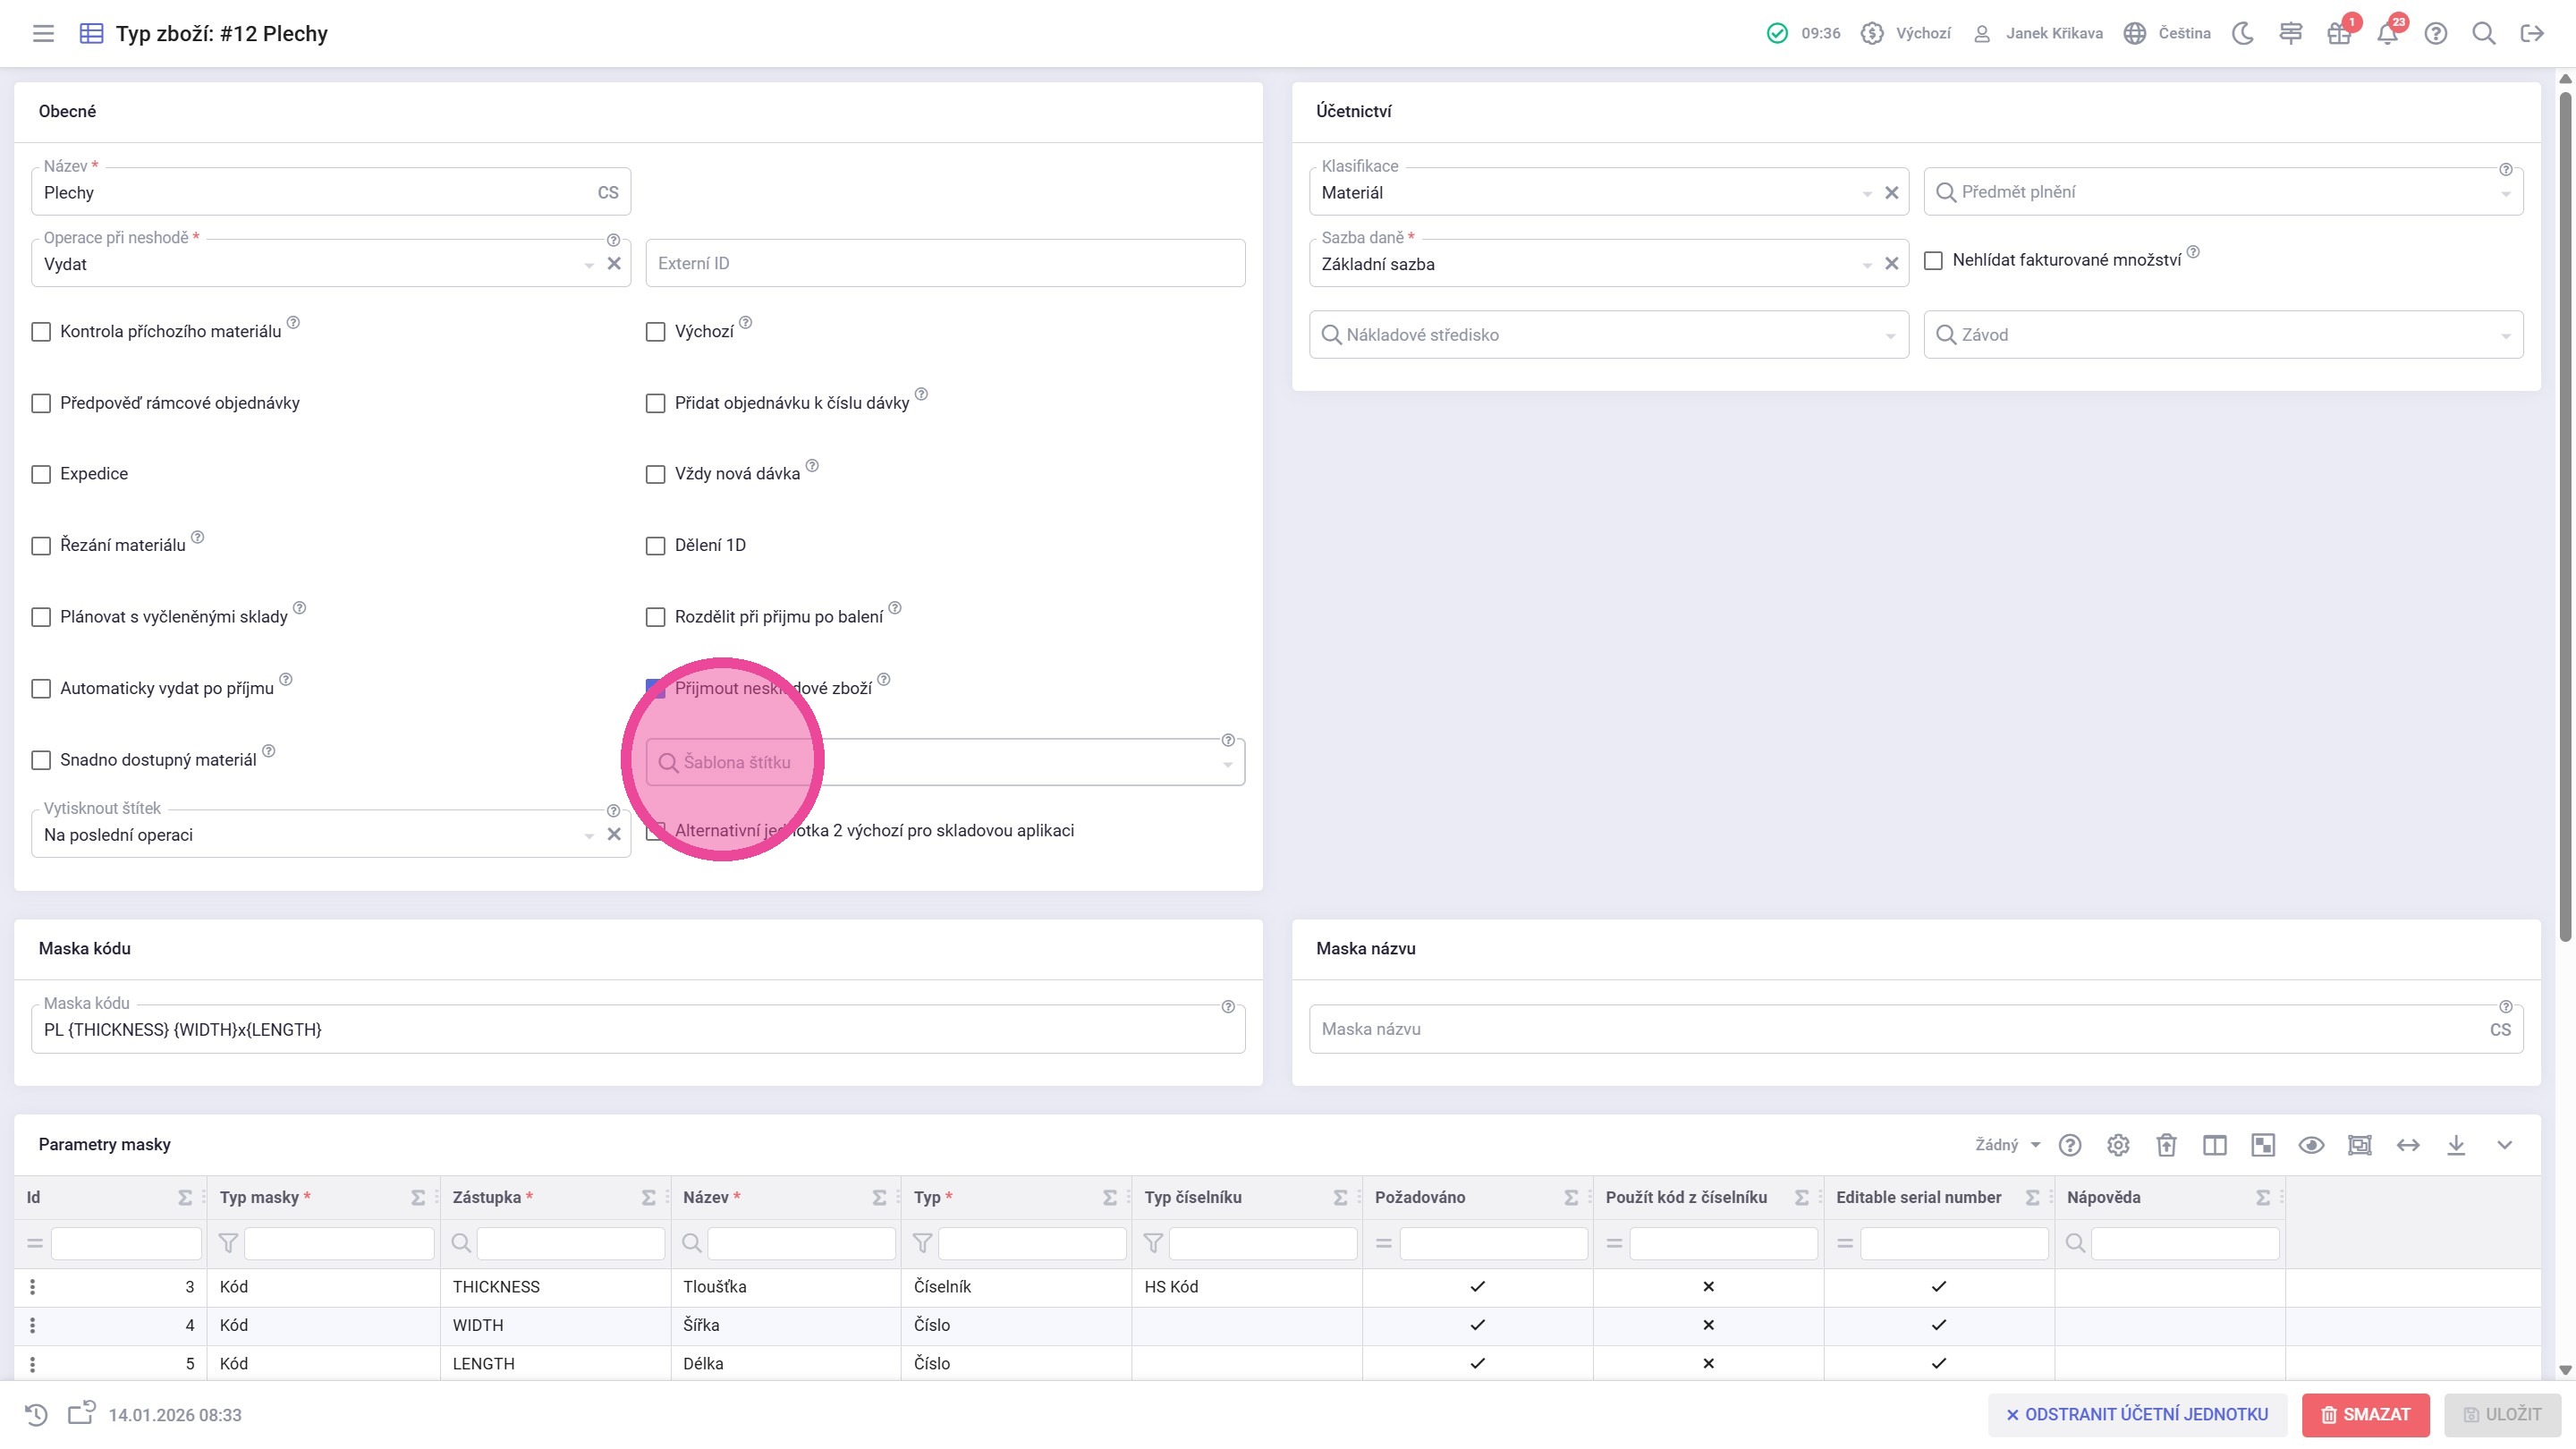
Task: Open the notifications bell
Action: tap(2387, 33)
